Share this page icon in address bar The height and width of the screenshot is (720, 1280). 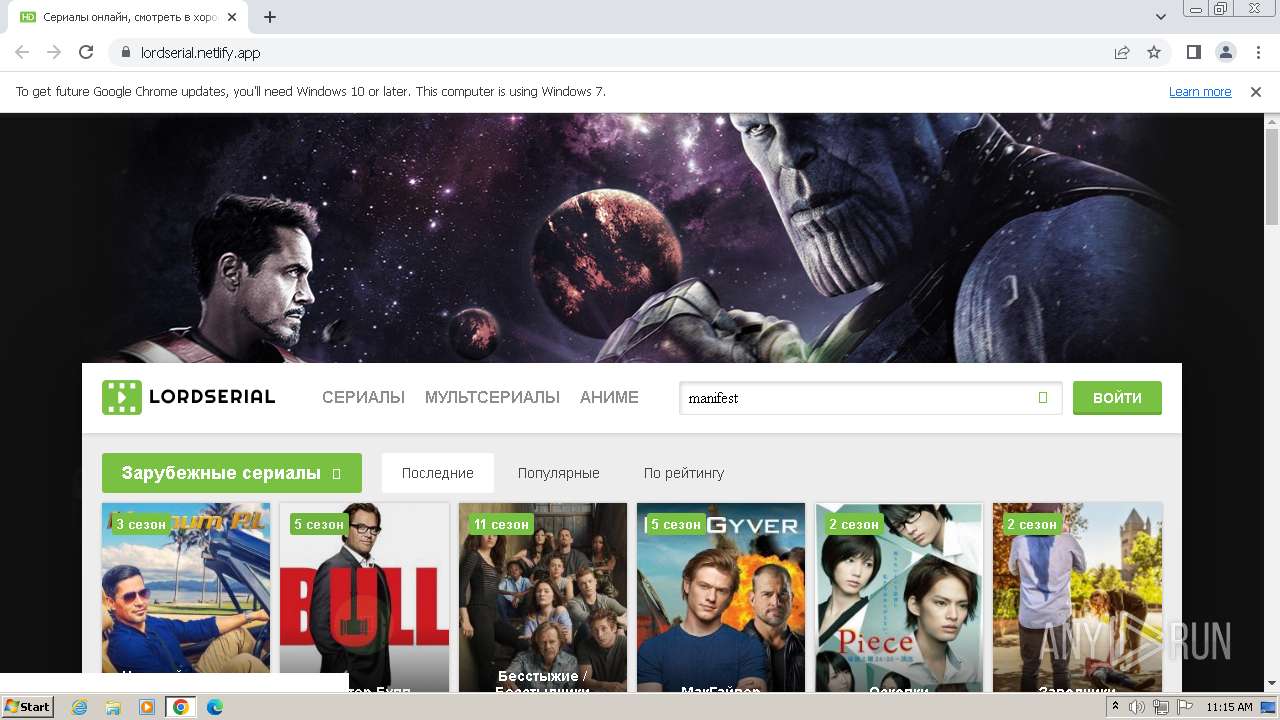click(1122, 52)
